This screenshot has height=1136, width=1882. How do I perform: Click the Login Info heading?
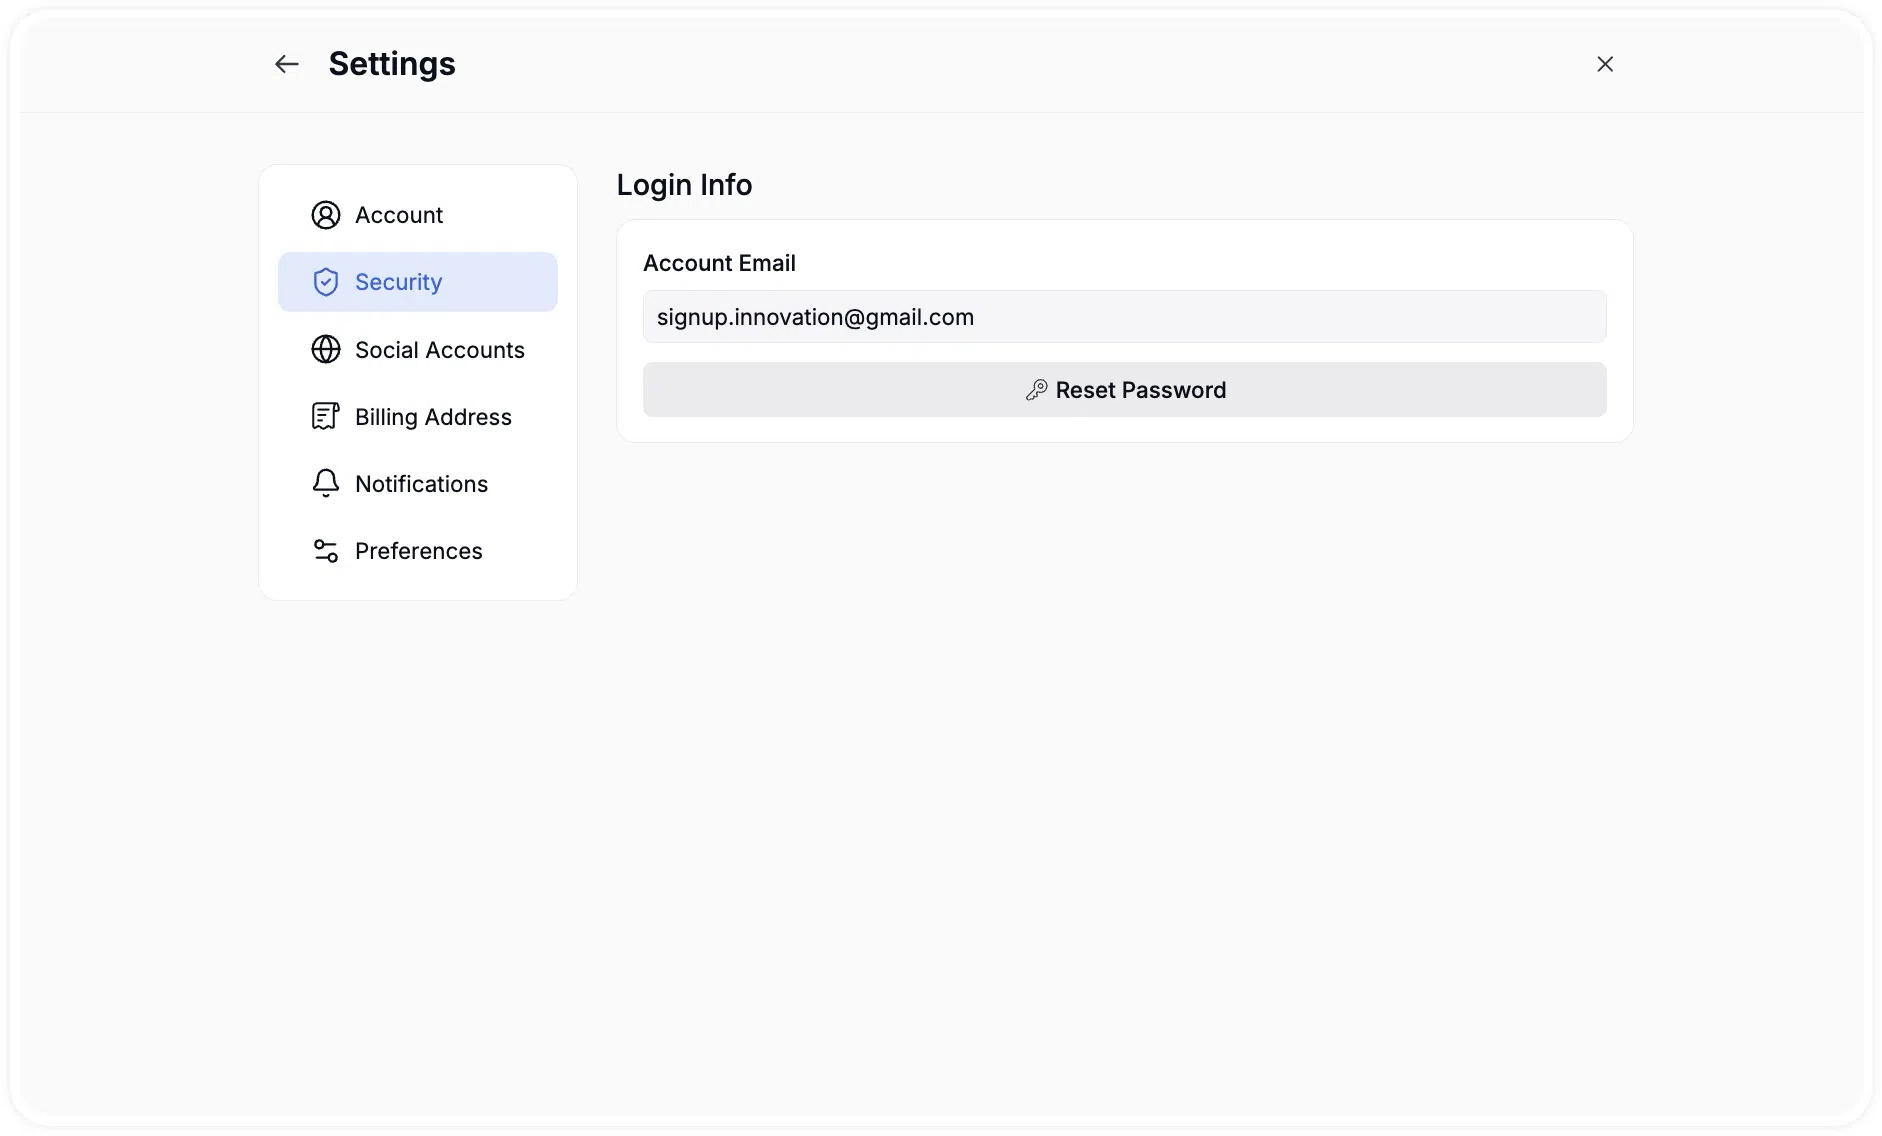(684, 185)
